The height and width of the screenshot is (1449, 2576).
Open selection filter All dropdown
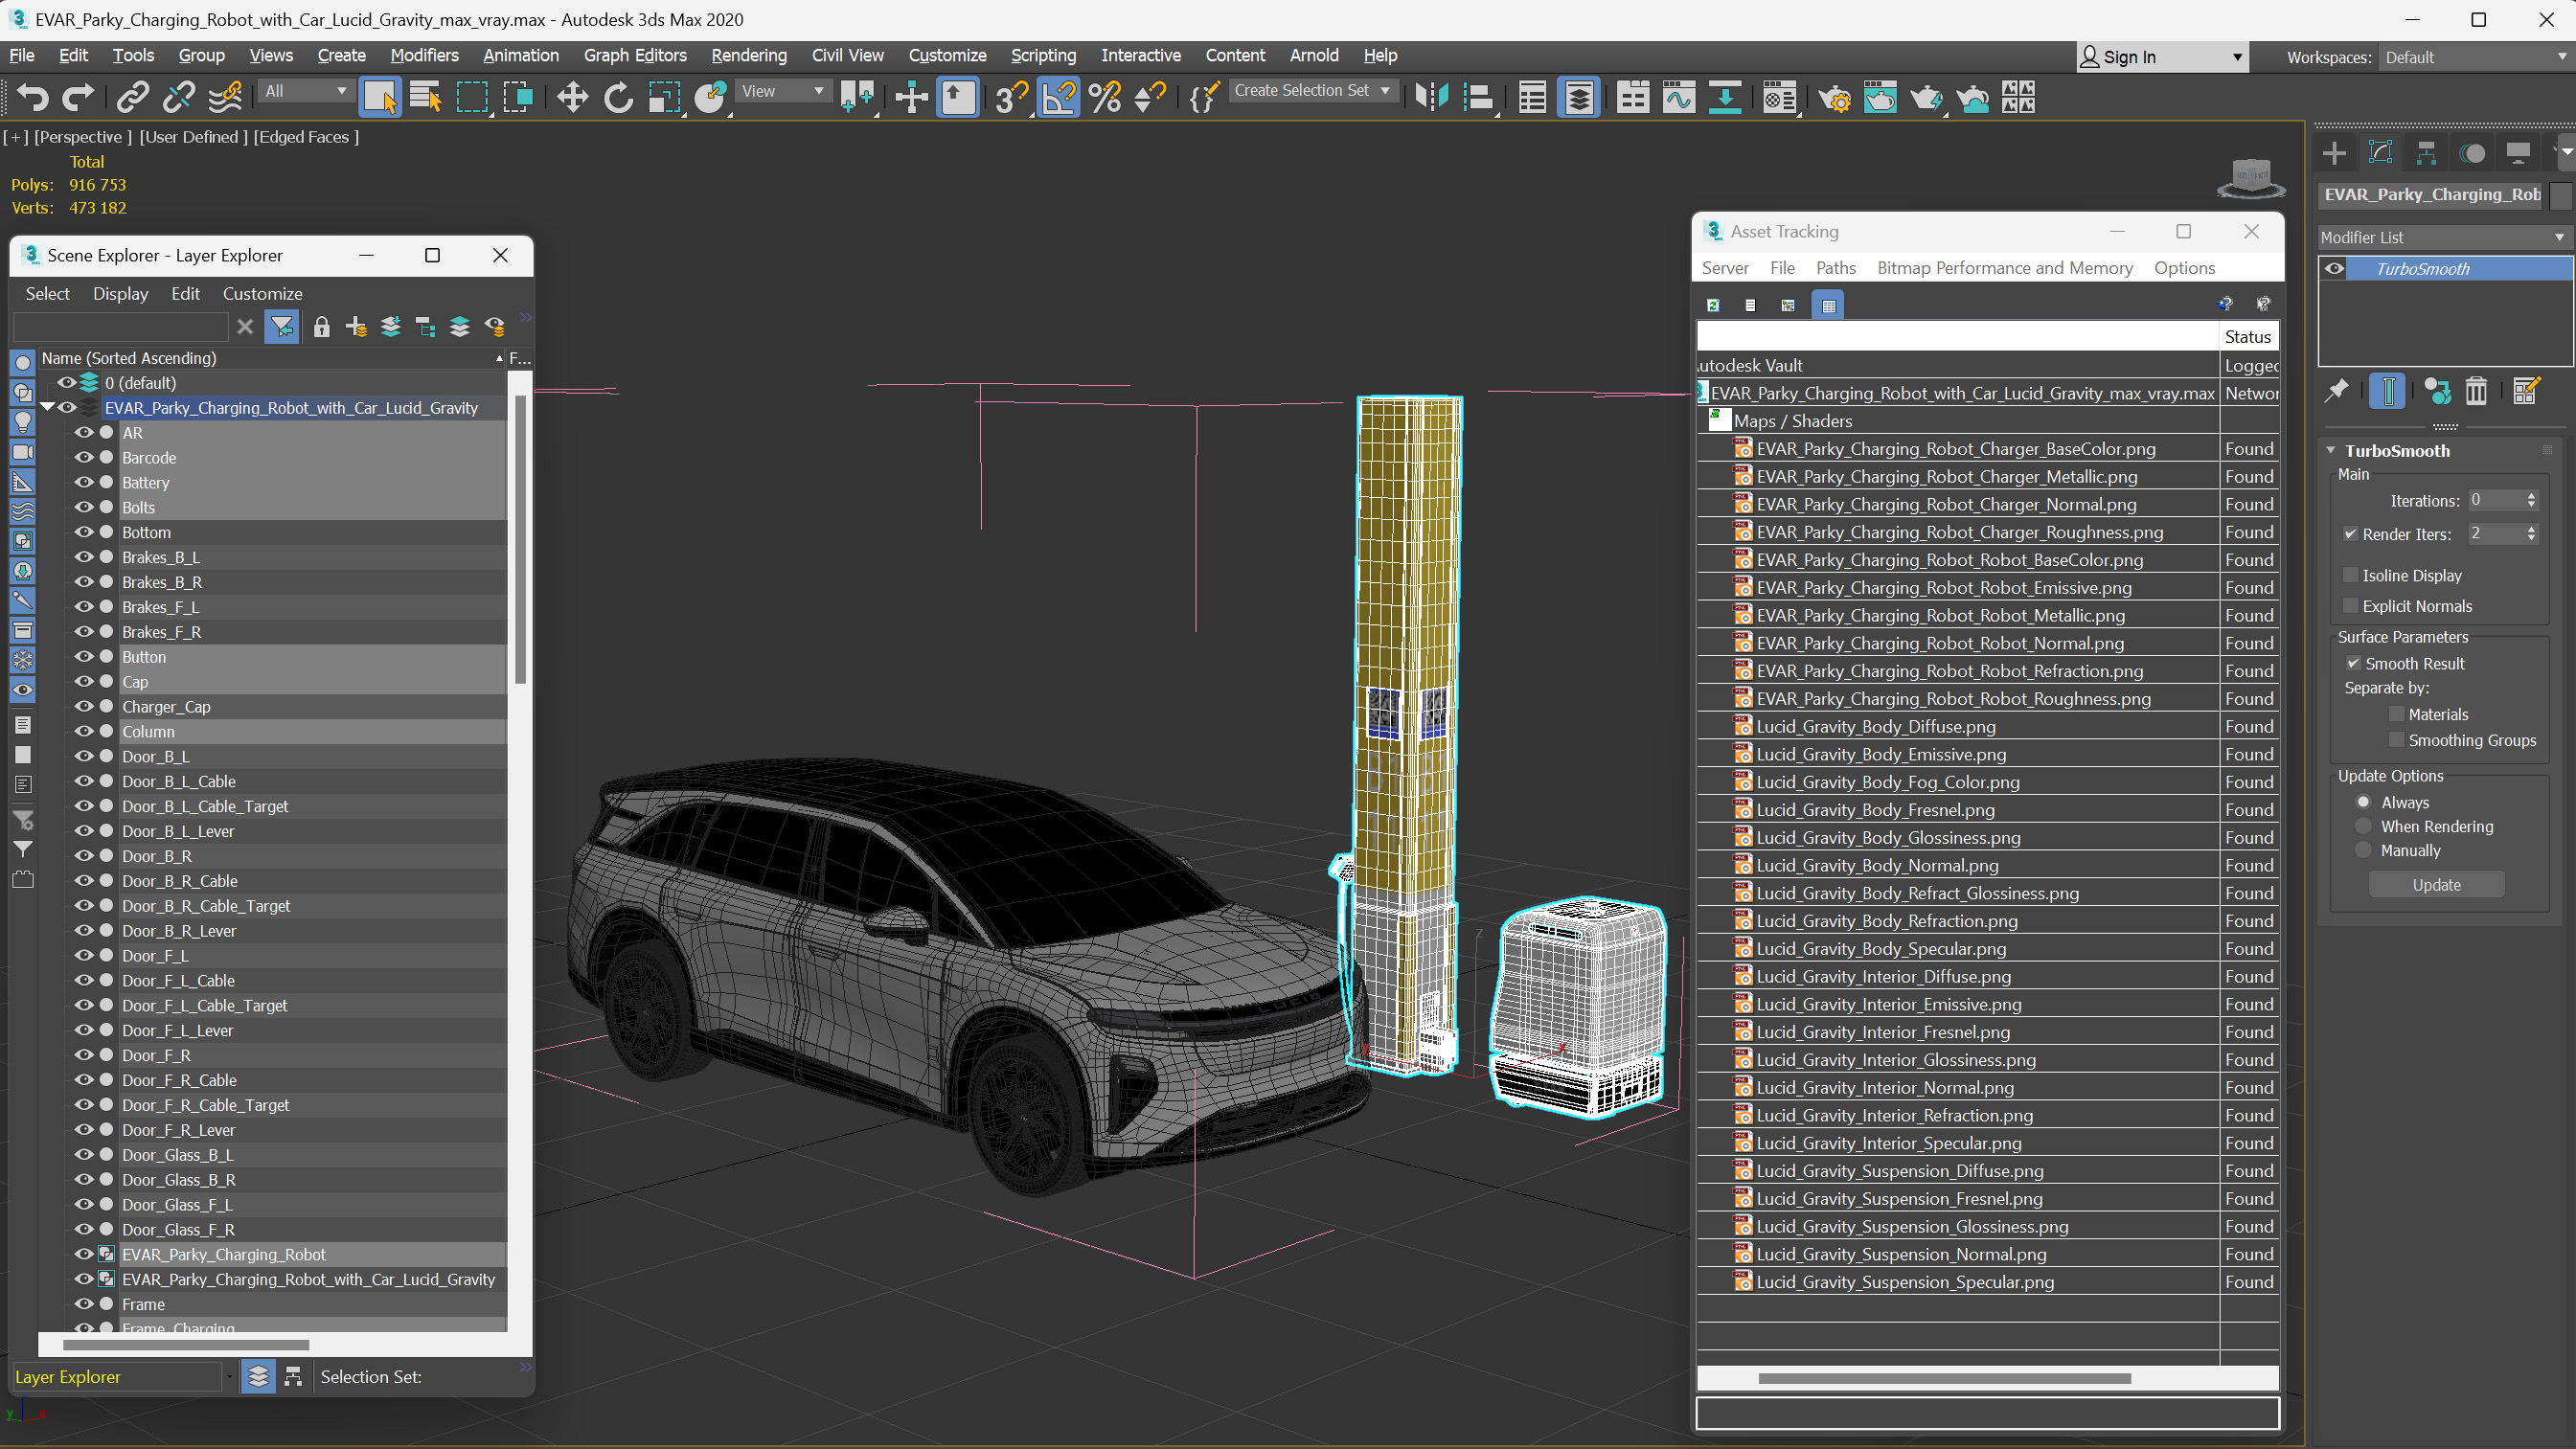(x=306, y=91)
